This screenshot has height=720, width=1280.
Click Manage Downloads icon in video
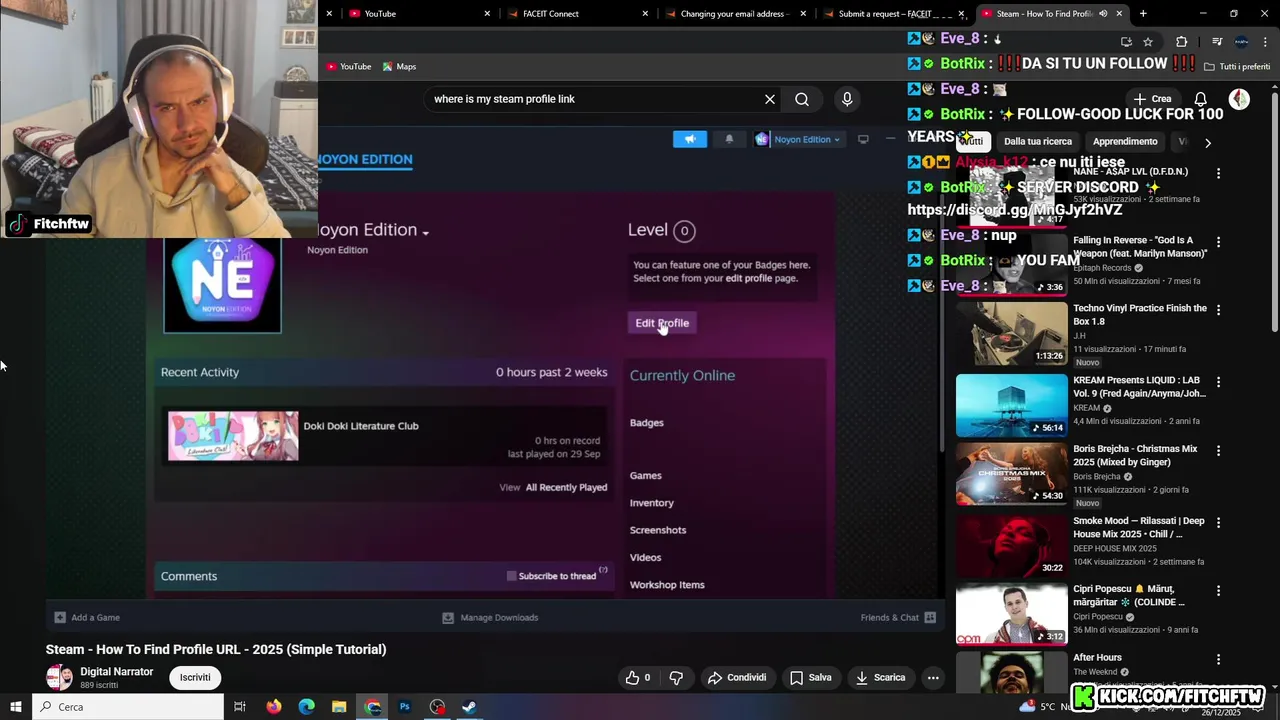tap(448, 618)
